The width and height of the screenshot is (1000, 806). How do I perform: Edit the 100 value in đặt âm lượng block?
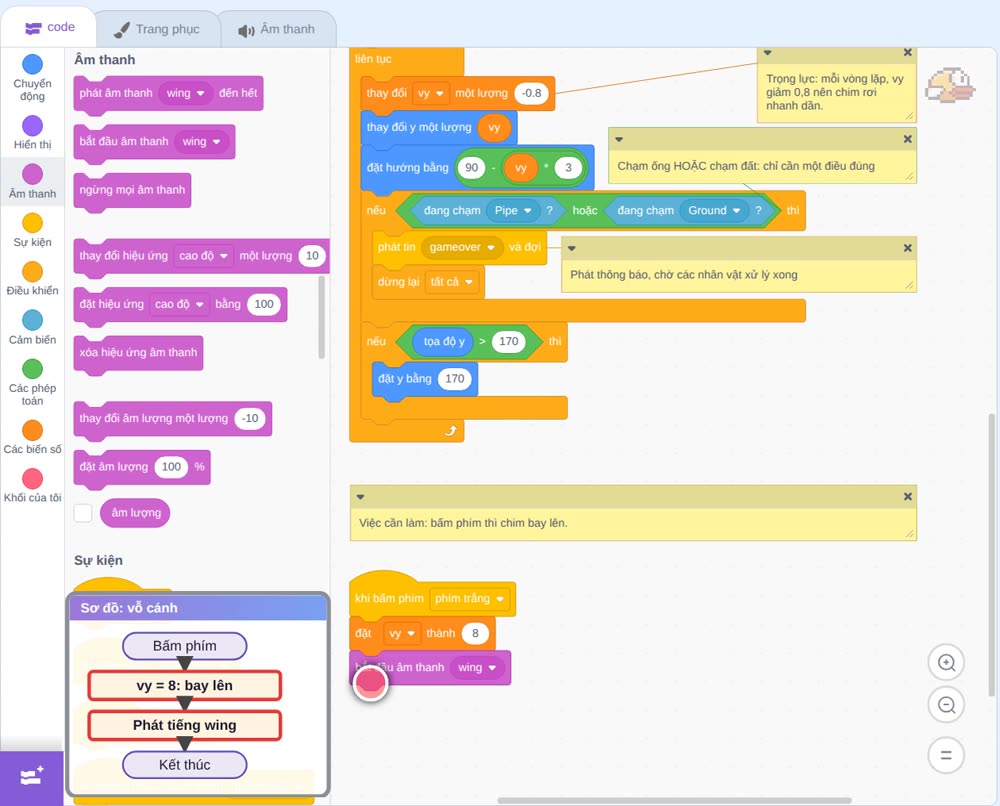171,467
